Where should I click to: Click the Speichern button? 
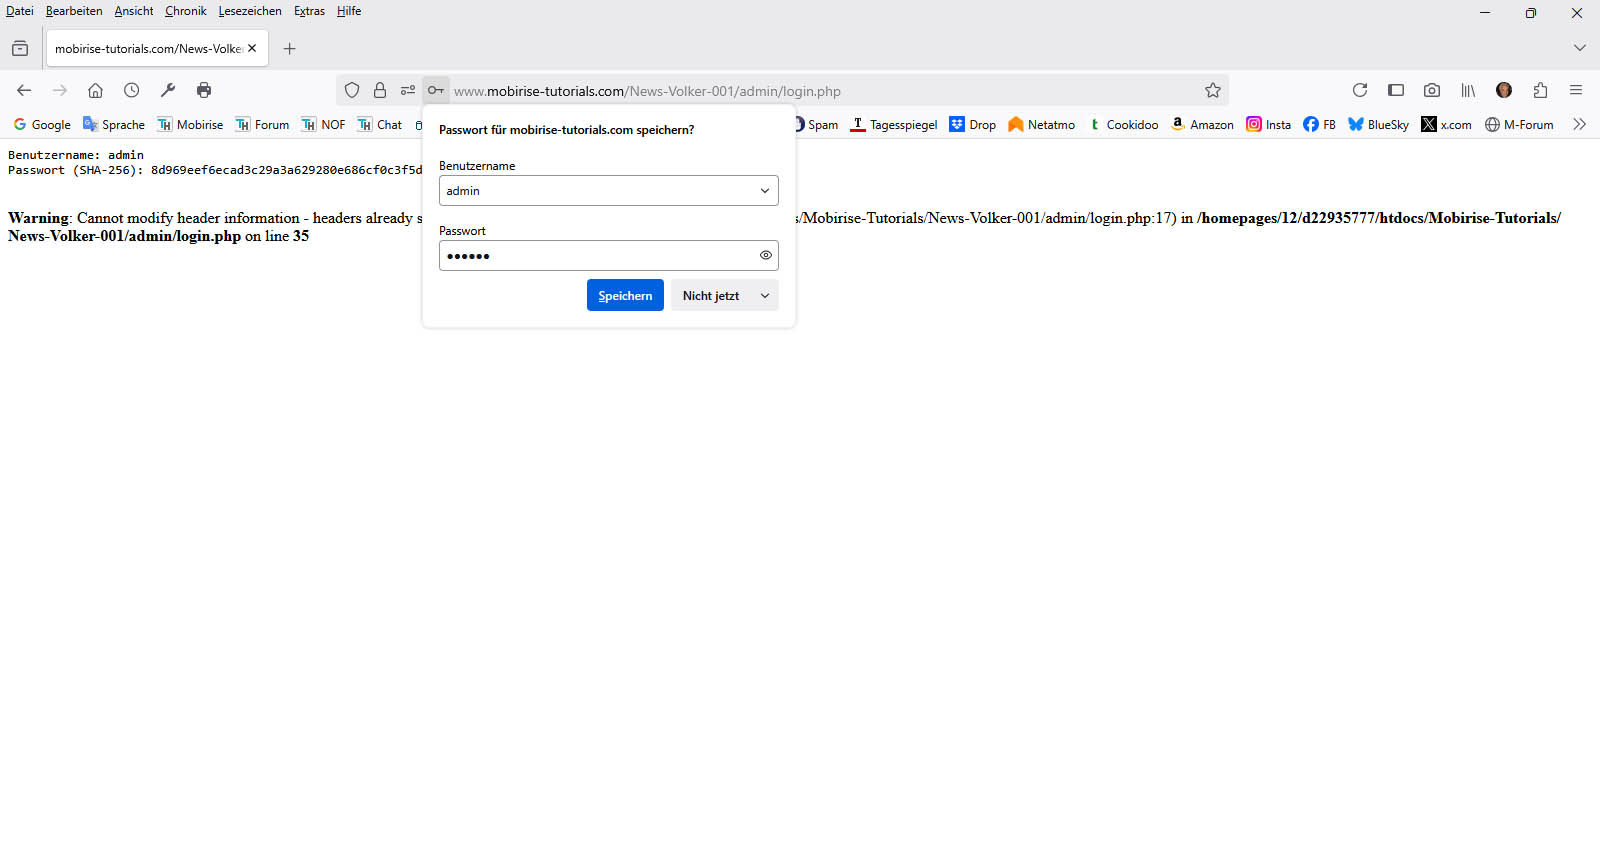pos(625,296)
